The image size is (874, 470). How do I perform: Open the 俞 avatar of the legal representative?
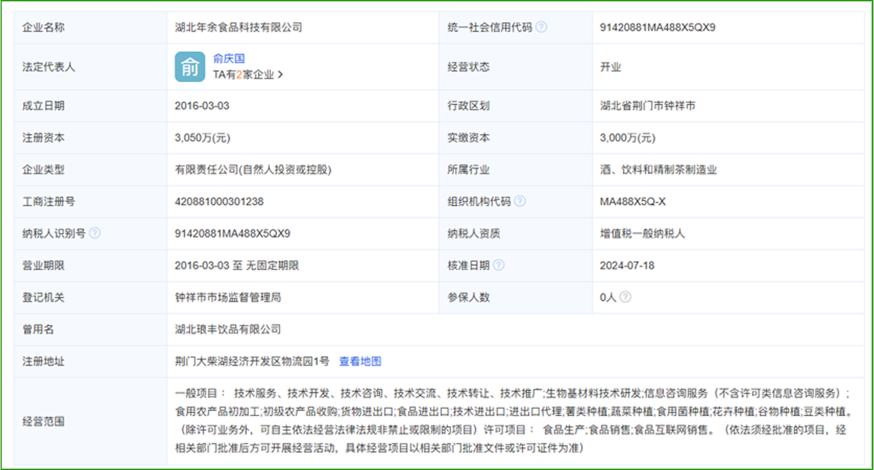tap(190, 67)
